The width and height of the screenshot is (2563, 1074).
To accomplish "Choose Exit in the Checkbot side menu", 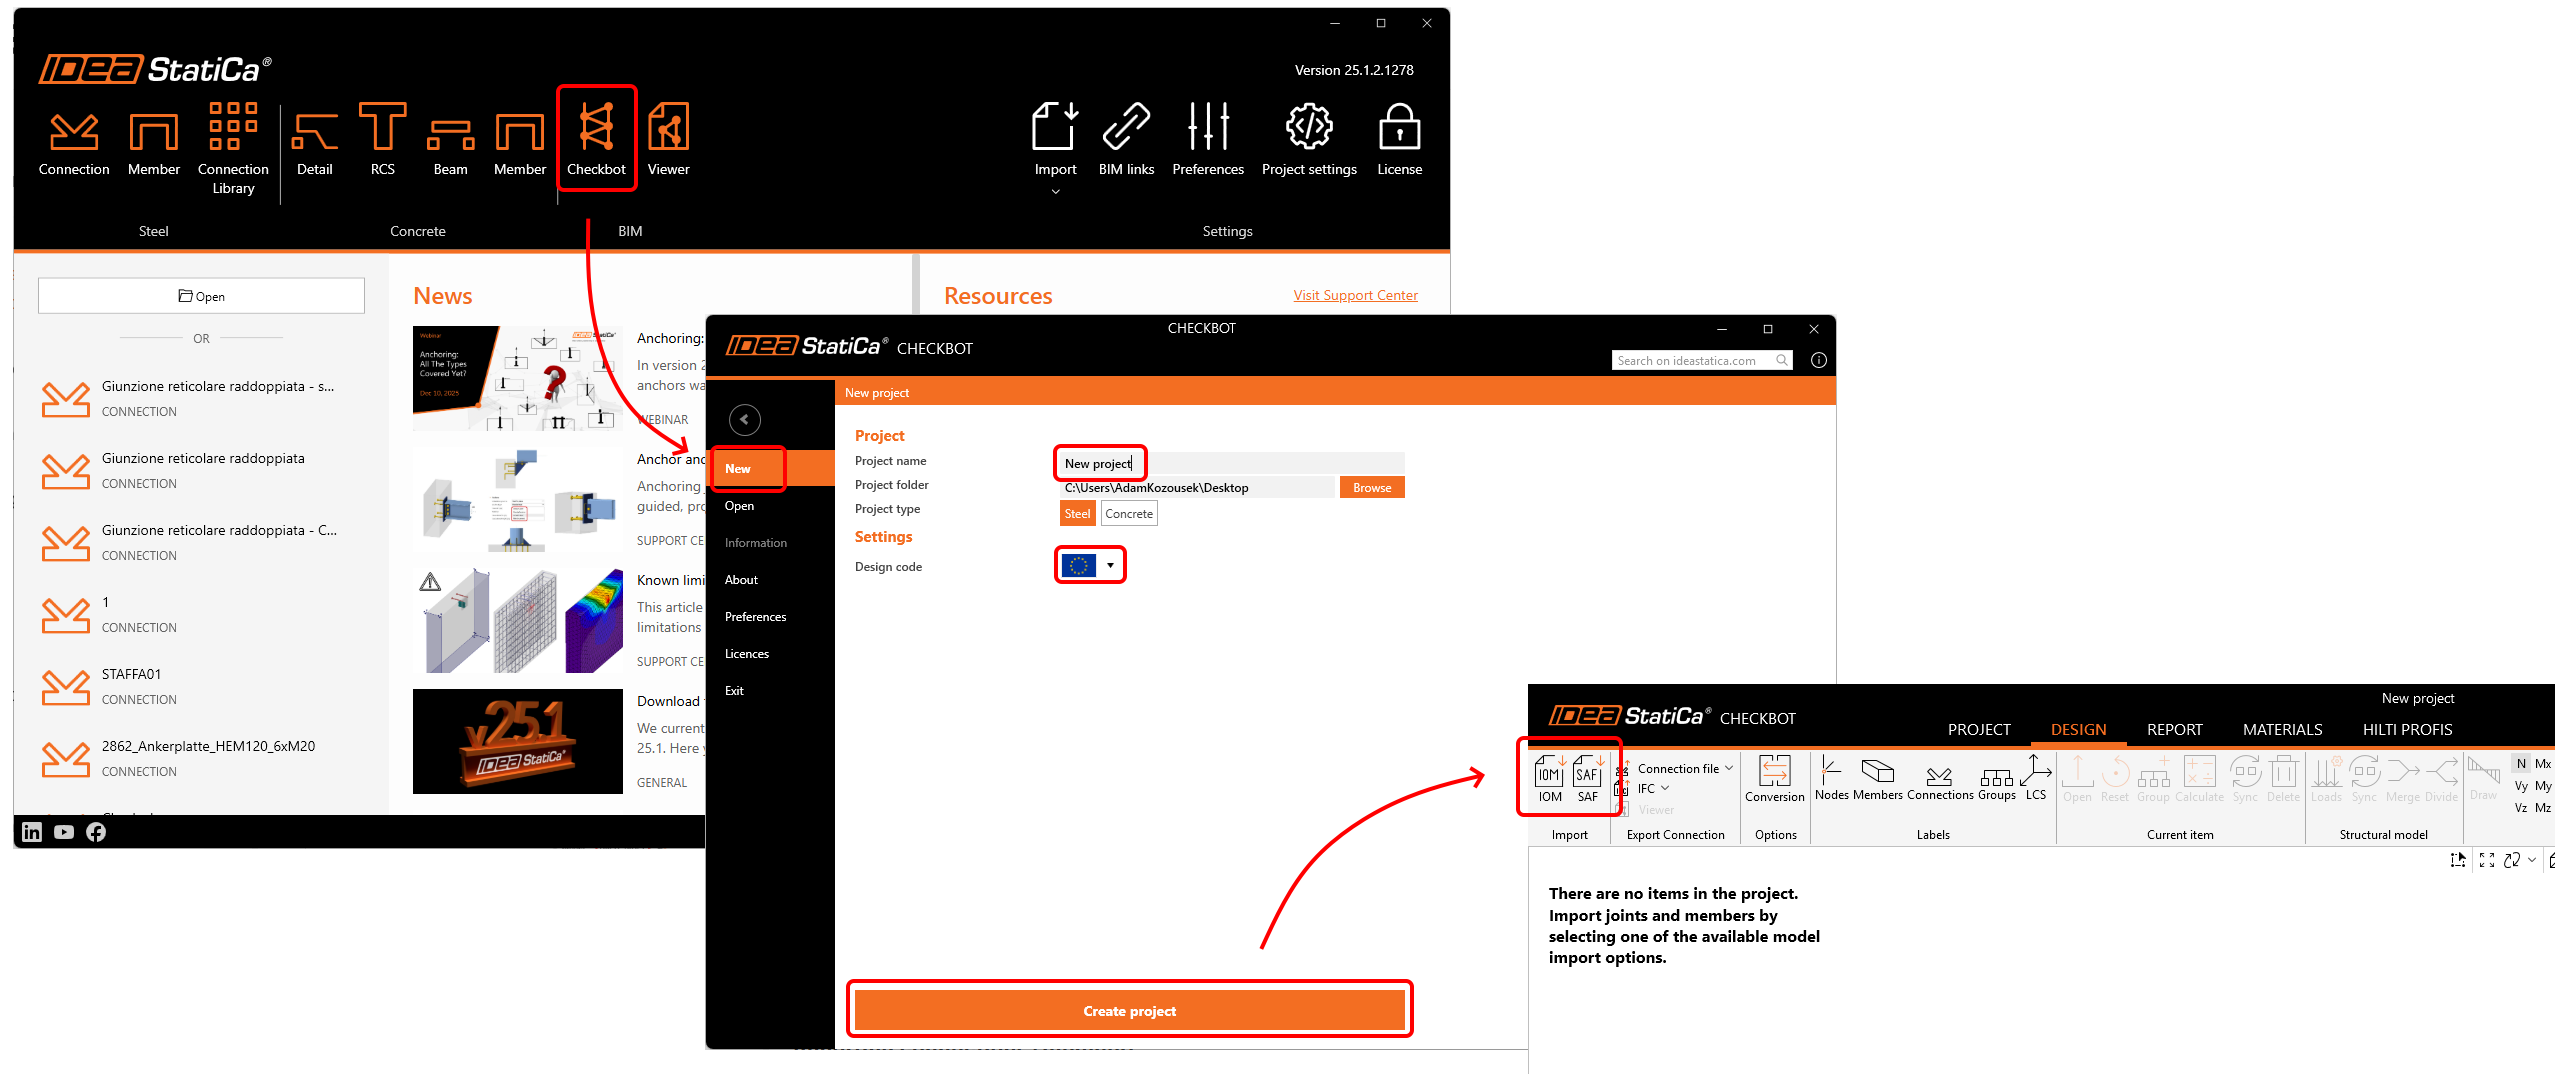I will (771, 691).
